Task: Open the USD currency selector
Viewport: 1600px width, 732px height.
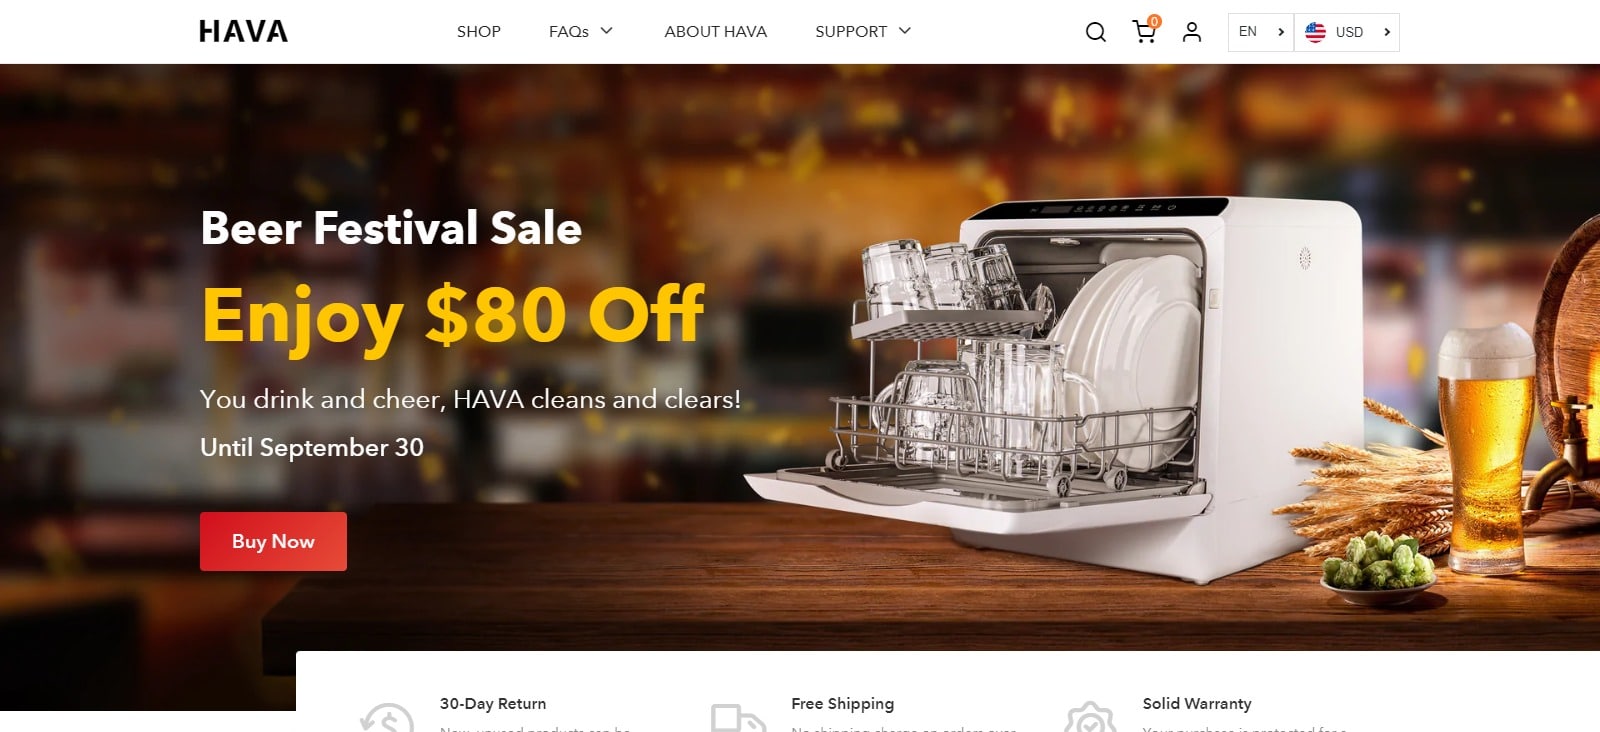Action: coord(1347,32)
